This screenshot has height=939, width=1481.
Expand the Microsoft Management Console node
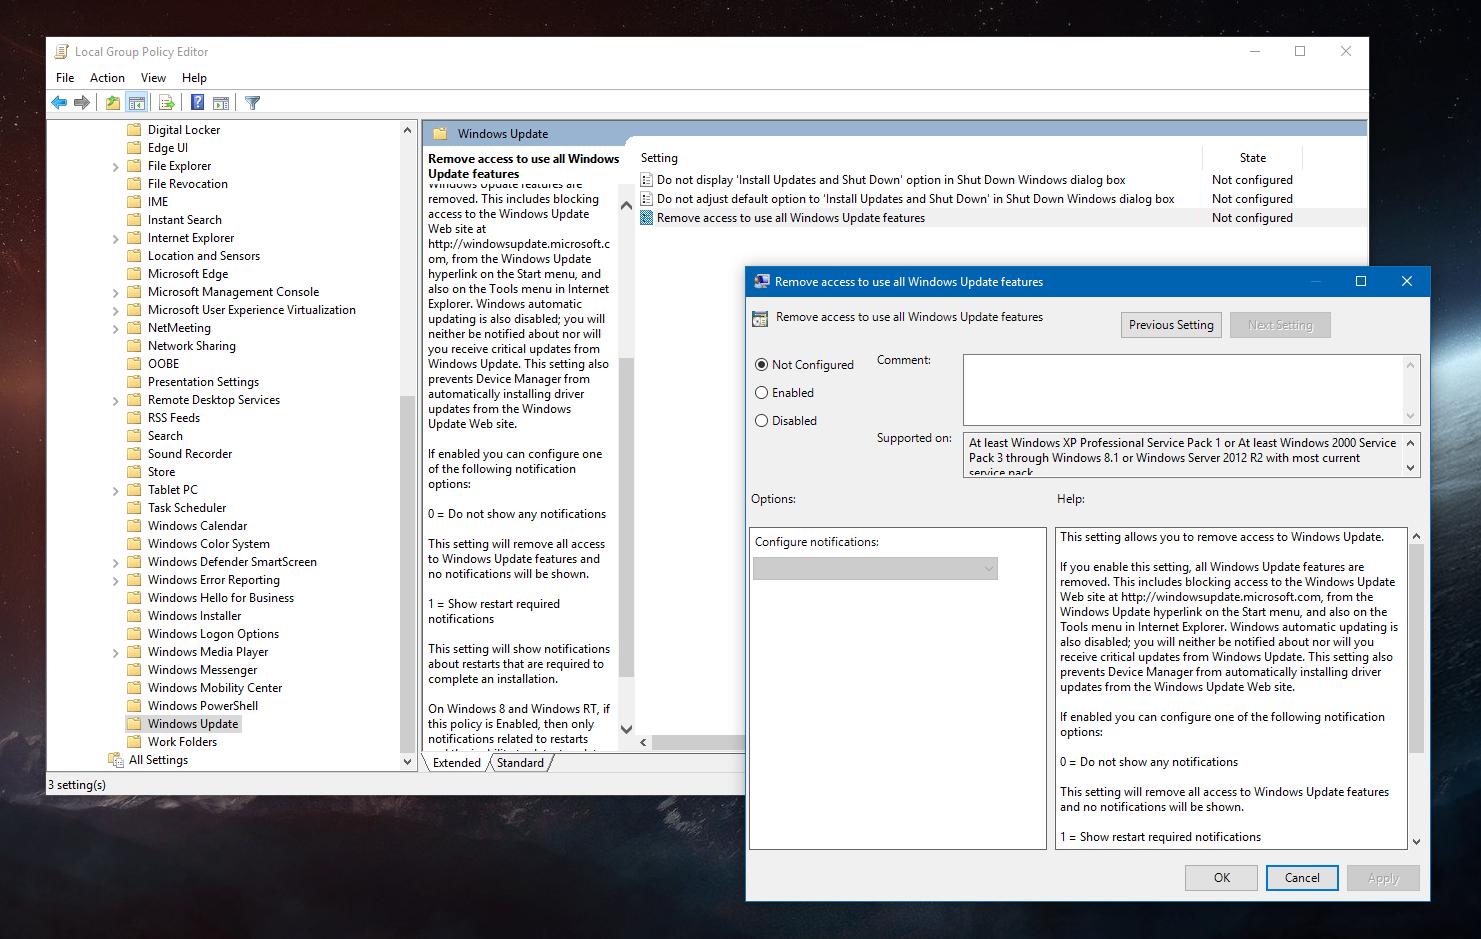pos(115,293)
